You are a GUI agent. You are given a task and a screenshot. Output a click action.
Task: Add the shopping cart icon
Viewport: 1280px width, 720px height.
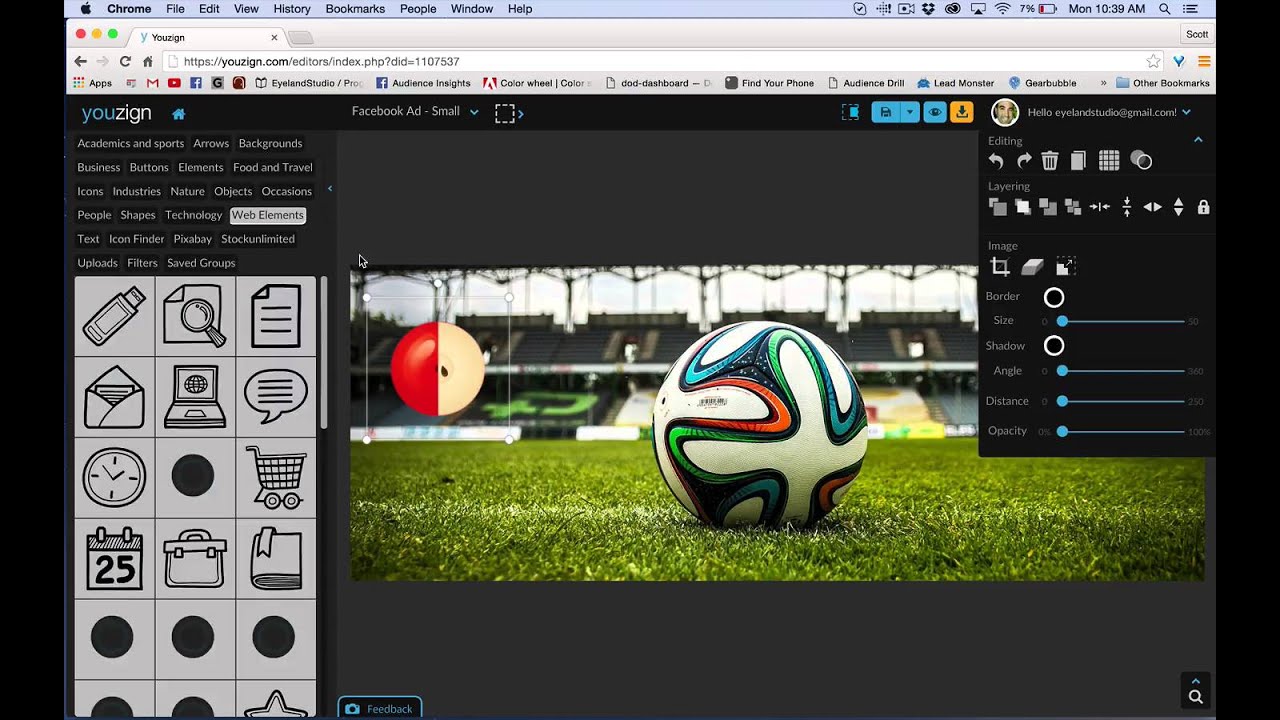coord(276,477)
